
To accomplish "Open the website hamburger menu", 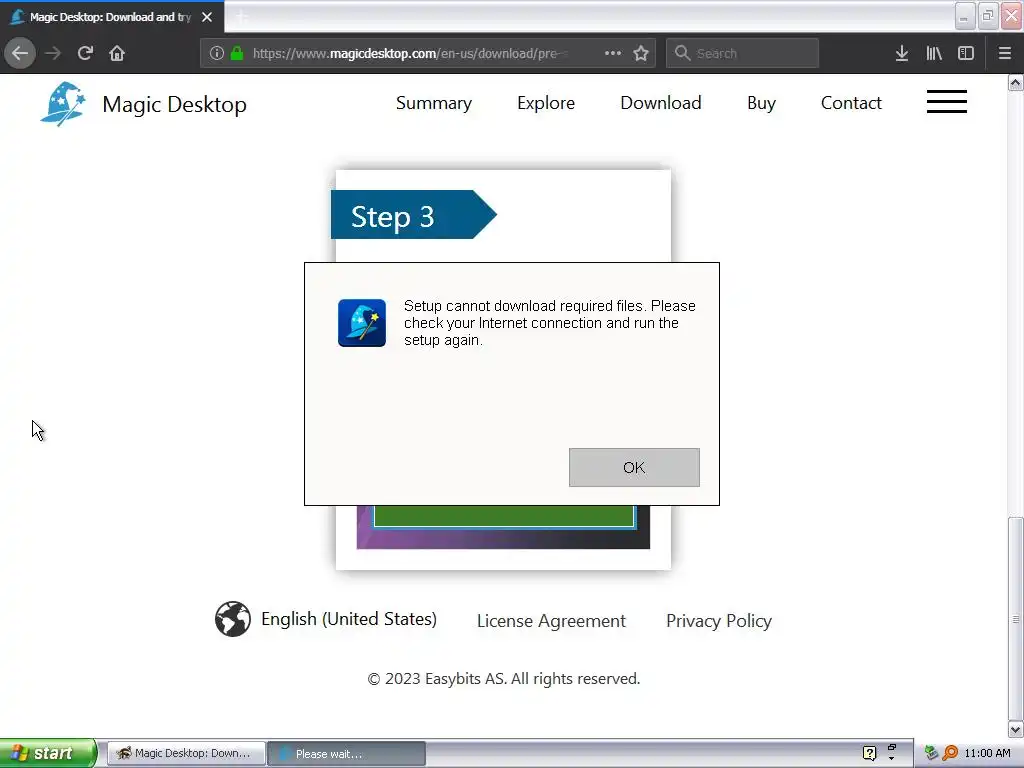I will [x=946, y=101].
